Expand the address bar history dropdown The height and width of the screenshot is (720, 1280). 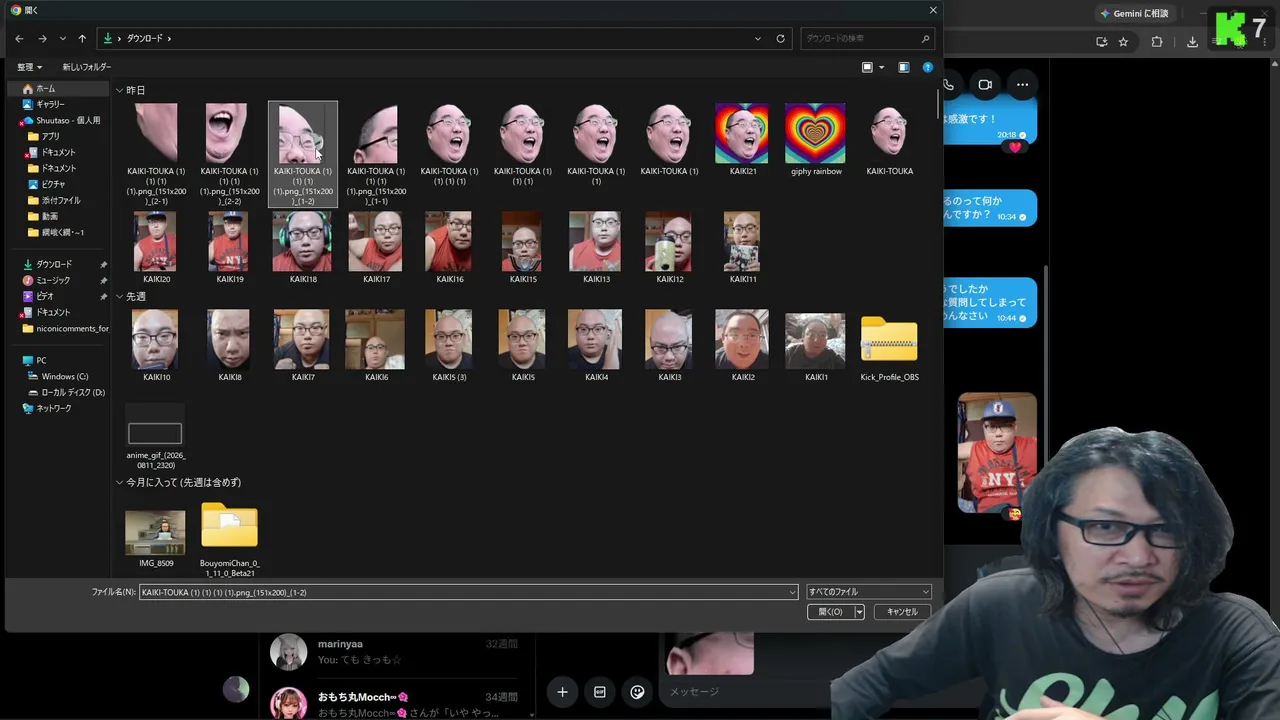click(x=758, y=38)
